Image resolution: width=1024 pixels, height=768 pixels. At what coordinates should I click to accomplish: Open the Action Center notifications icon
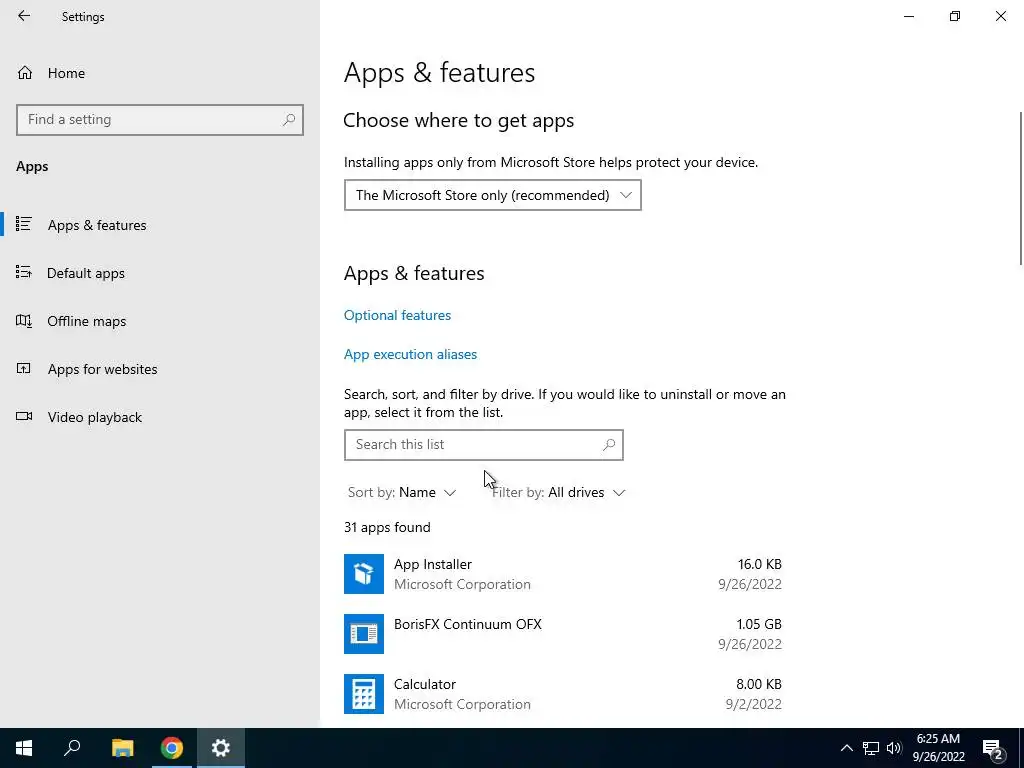point(993,748)
